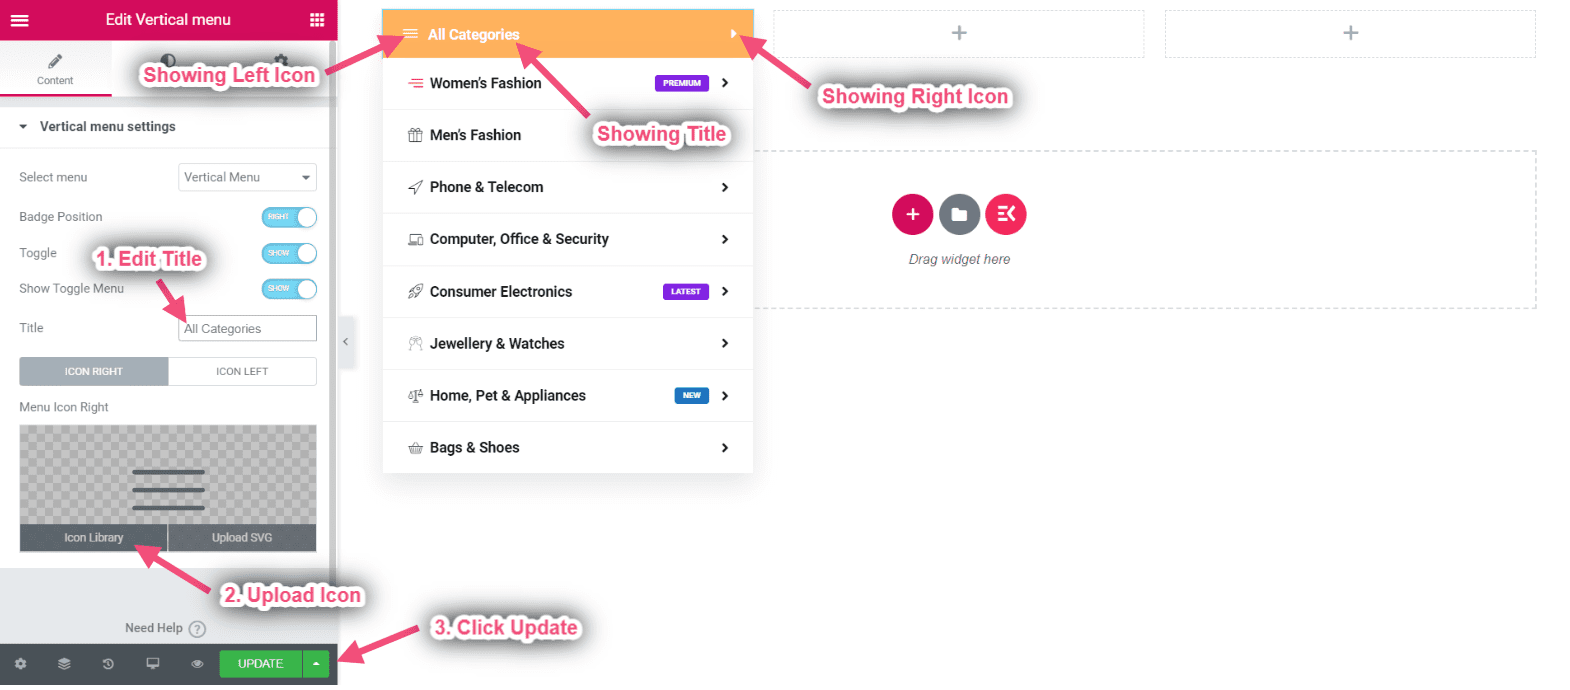Click the Title input field

(x=247, y=329)
